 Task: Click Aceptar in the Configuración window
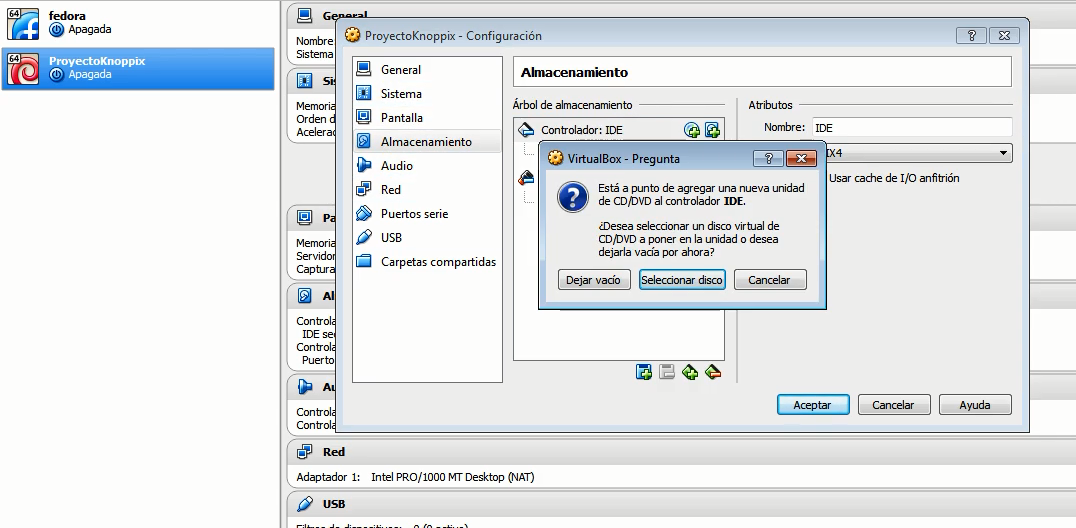coord(813,405)
